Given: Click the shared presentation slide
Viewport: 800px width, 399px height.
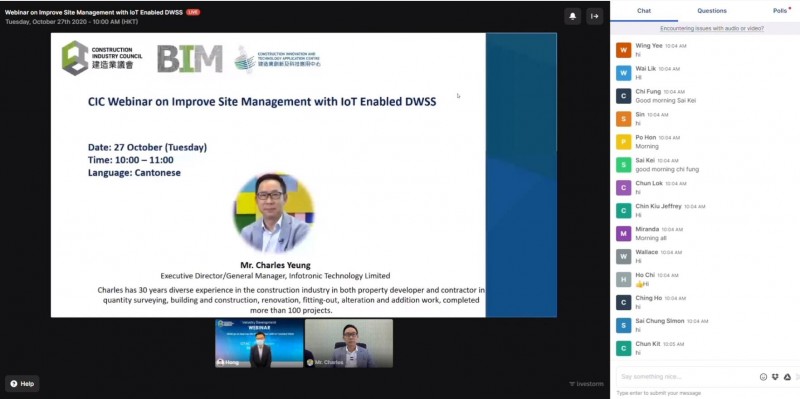Looking at the screenshot, I should coord(304,175).
